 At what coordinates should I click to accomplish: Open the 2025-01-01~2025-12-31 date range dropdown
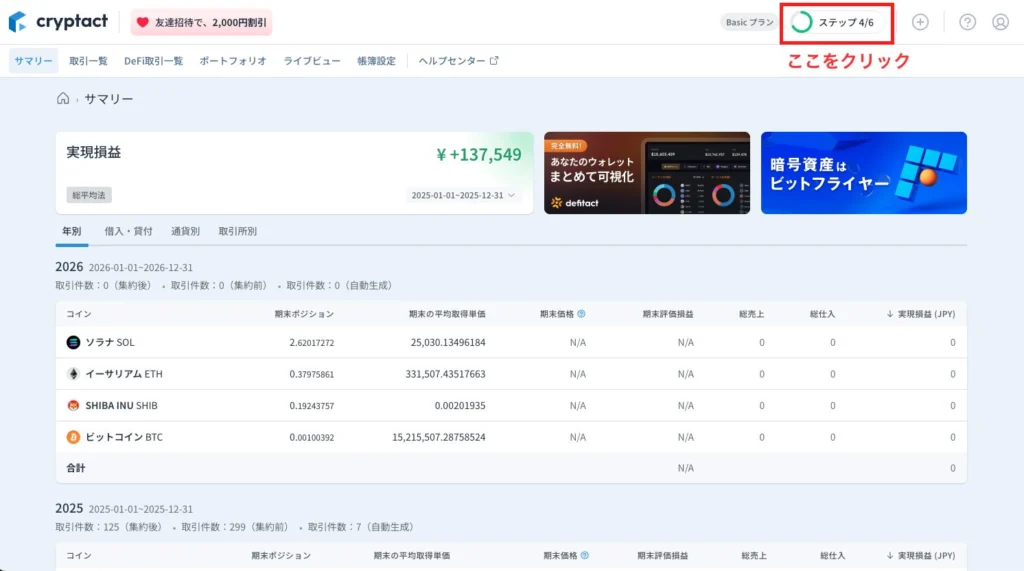click(465, 195)
